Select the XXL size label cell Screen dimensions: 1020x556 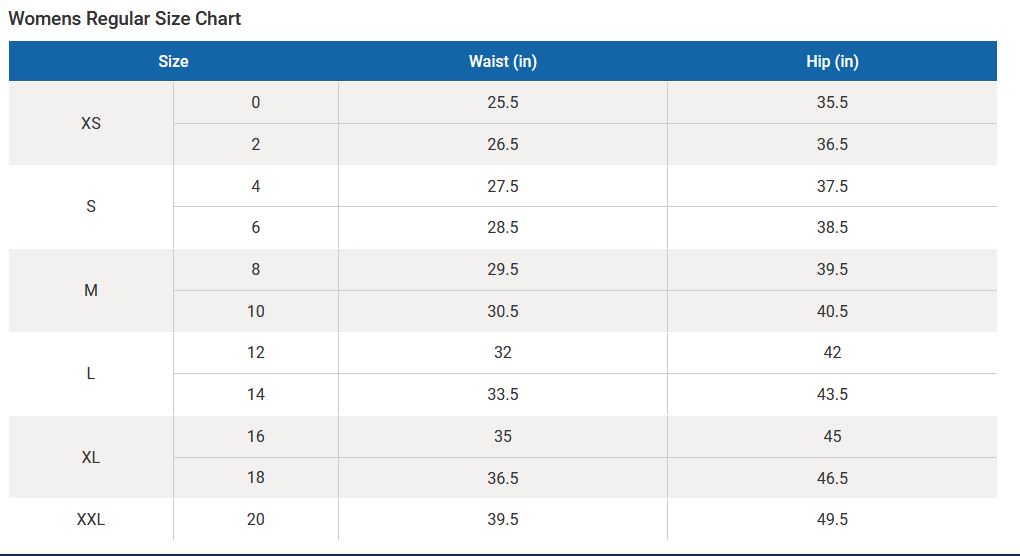click(91, 519)
